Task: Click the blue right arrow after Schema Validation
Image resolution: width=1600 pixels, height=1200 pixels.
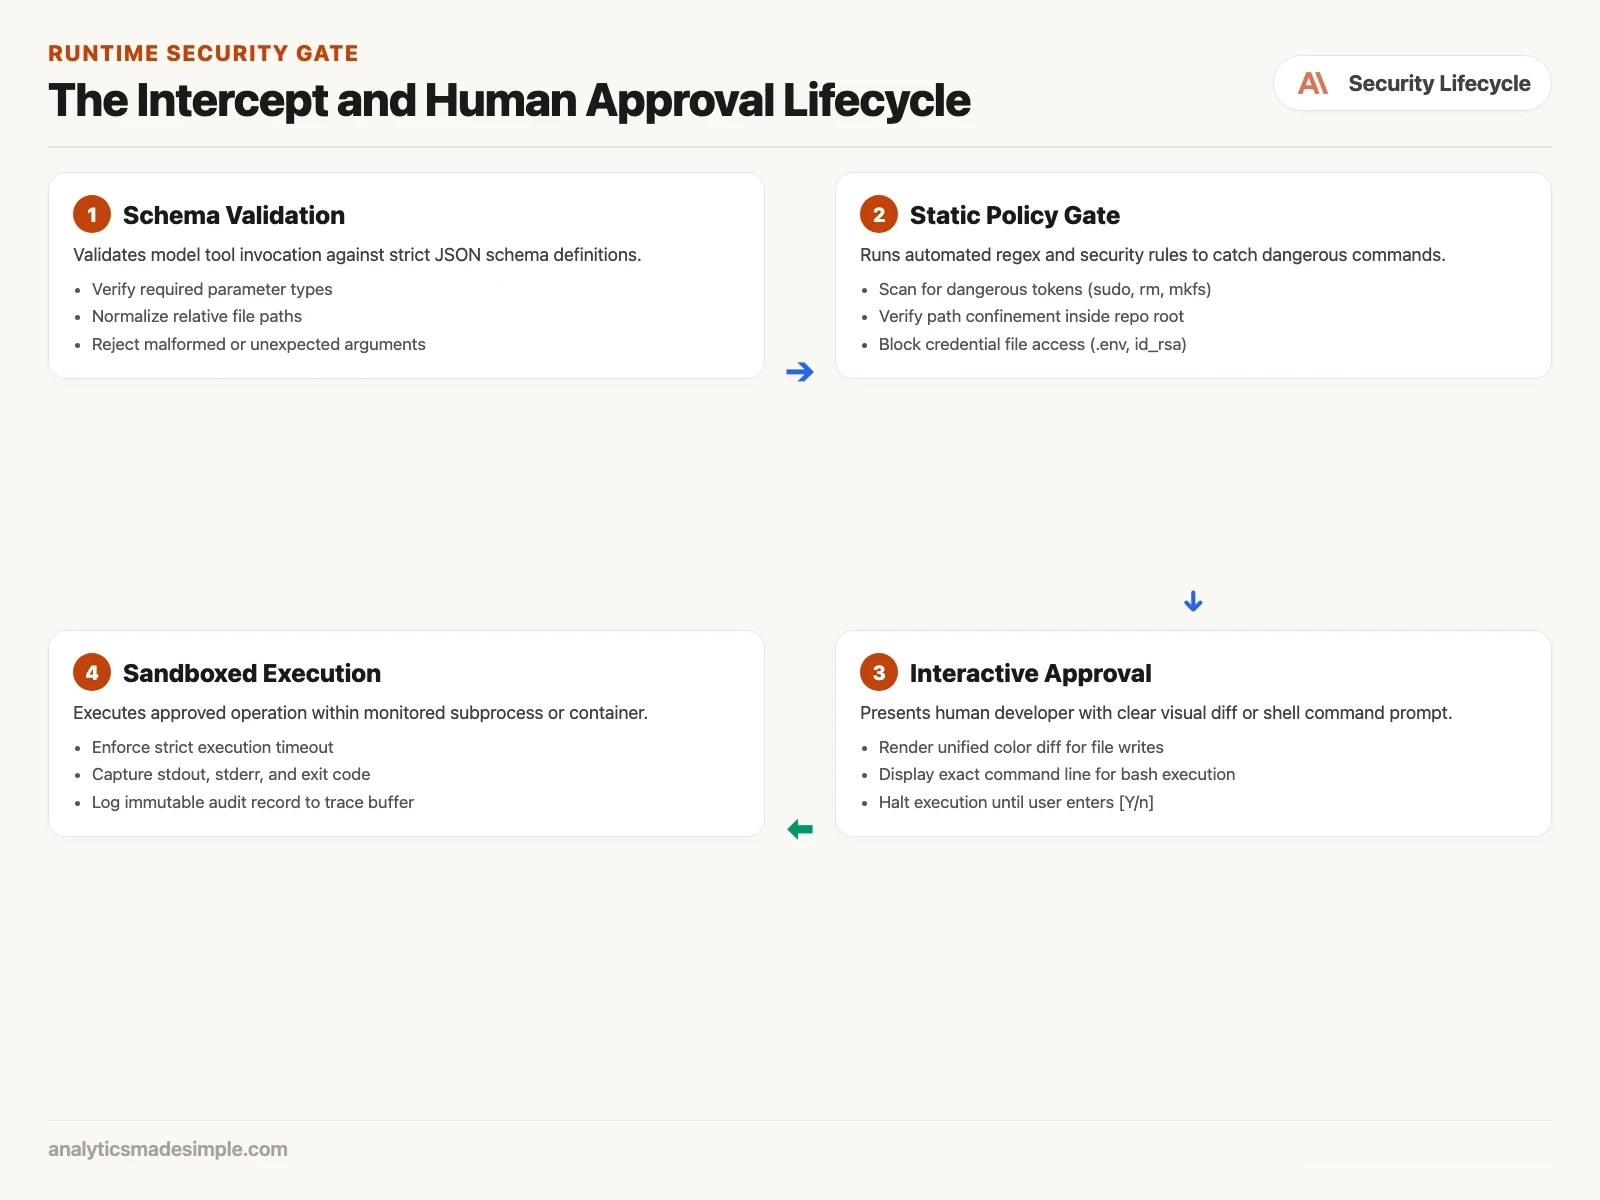Action: [800, 372]
